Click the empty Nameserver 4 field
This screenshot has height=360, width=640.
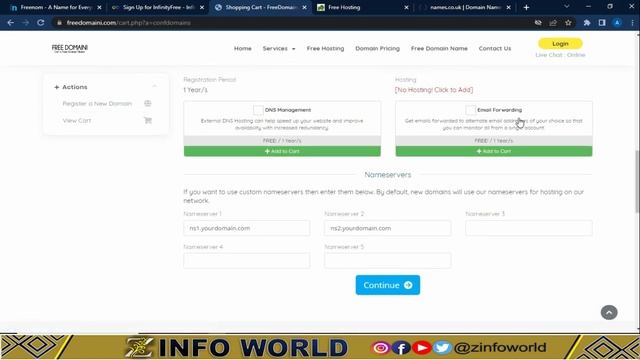(247, 260)
